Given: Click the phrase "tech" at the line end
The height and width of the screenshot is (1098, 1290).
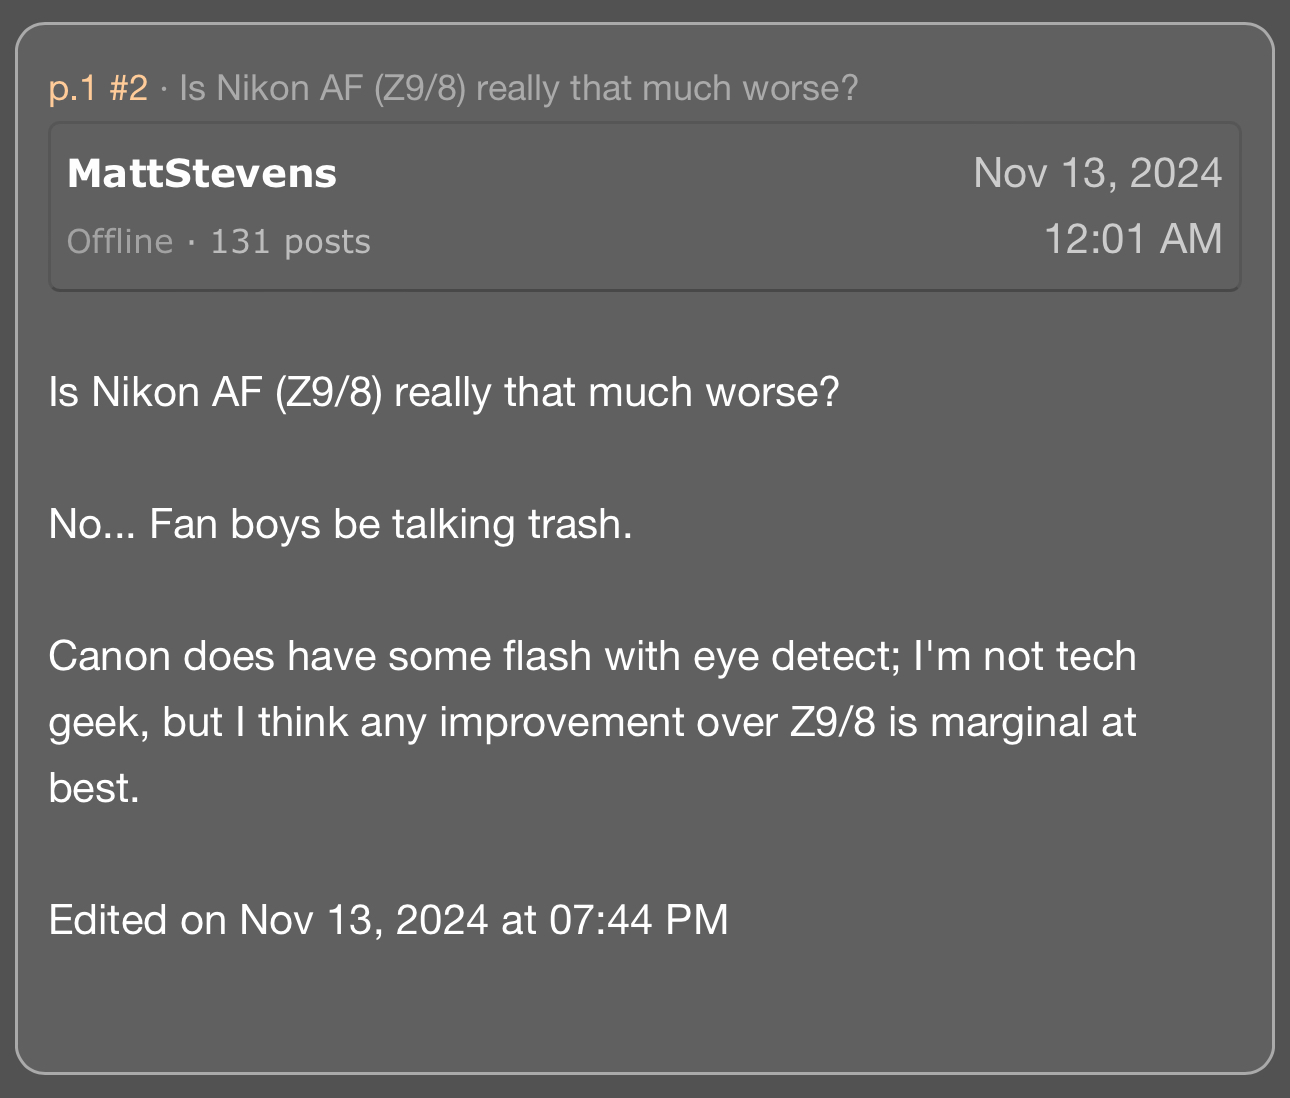Looking at the screenshot, I should click(x=1097, y=657).
